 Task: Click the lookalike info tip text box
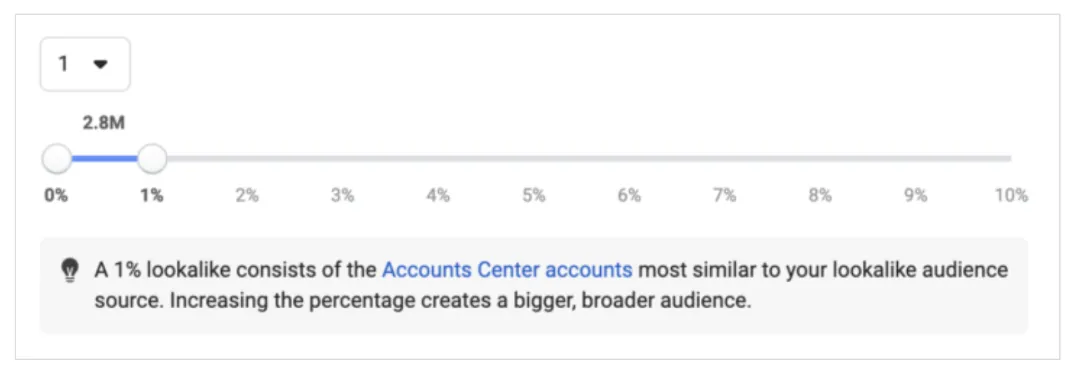(534, 286)
